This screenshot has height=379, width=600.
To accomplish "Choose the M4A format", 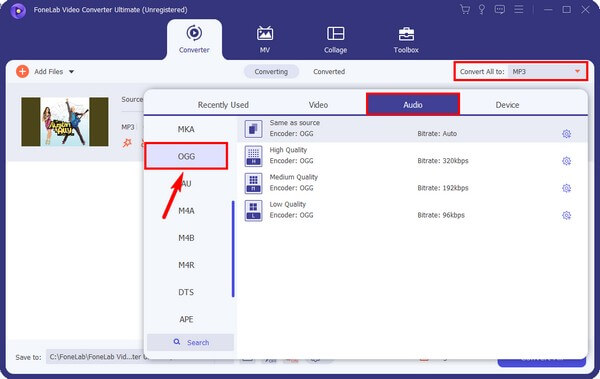I will tap(186, 211).
